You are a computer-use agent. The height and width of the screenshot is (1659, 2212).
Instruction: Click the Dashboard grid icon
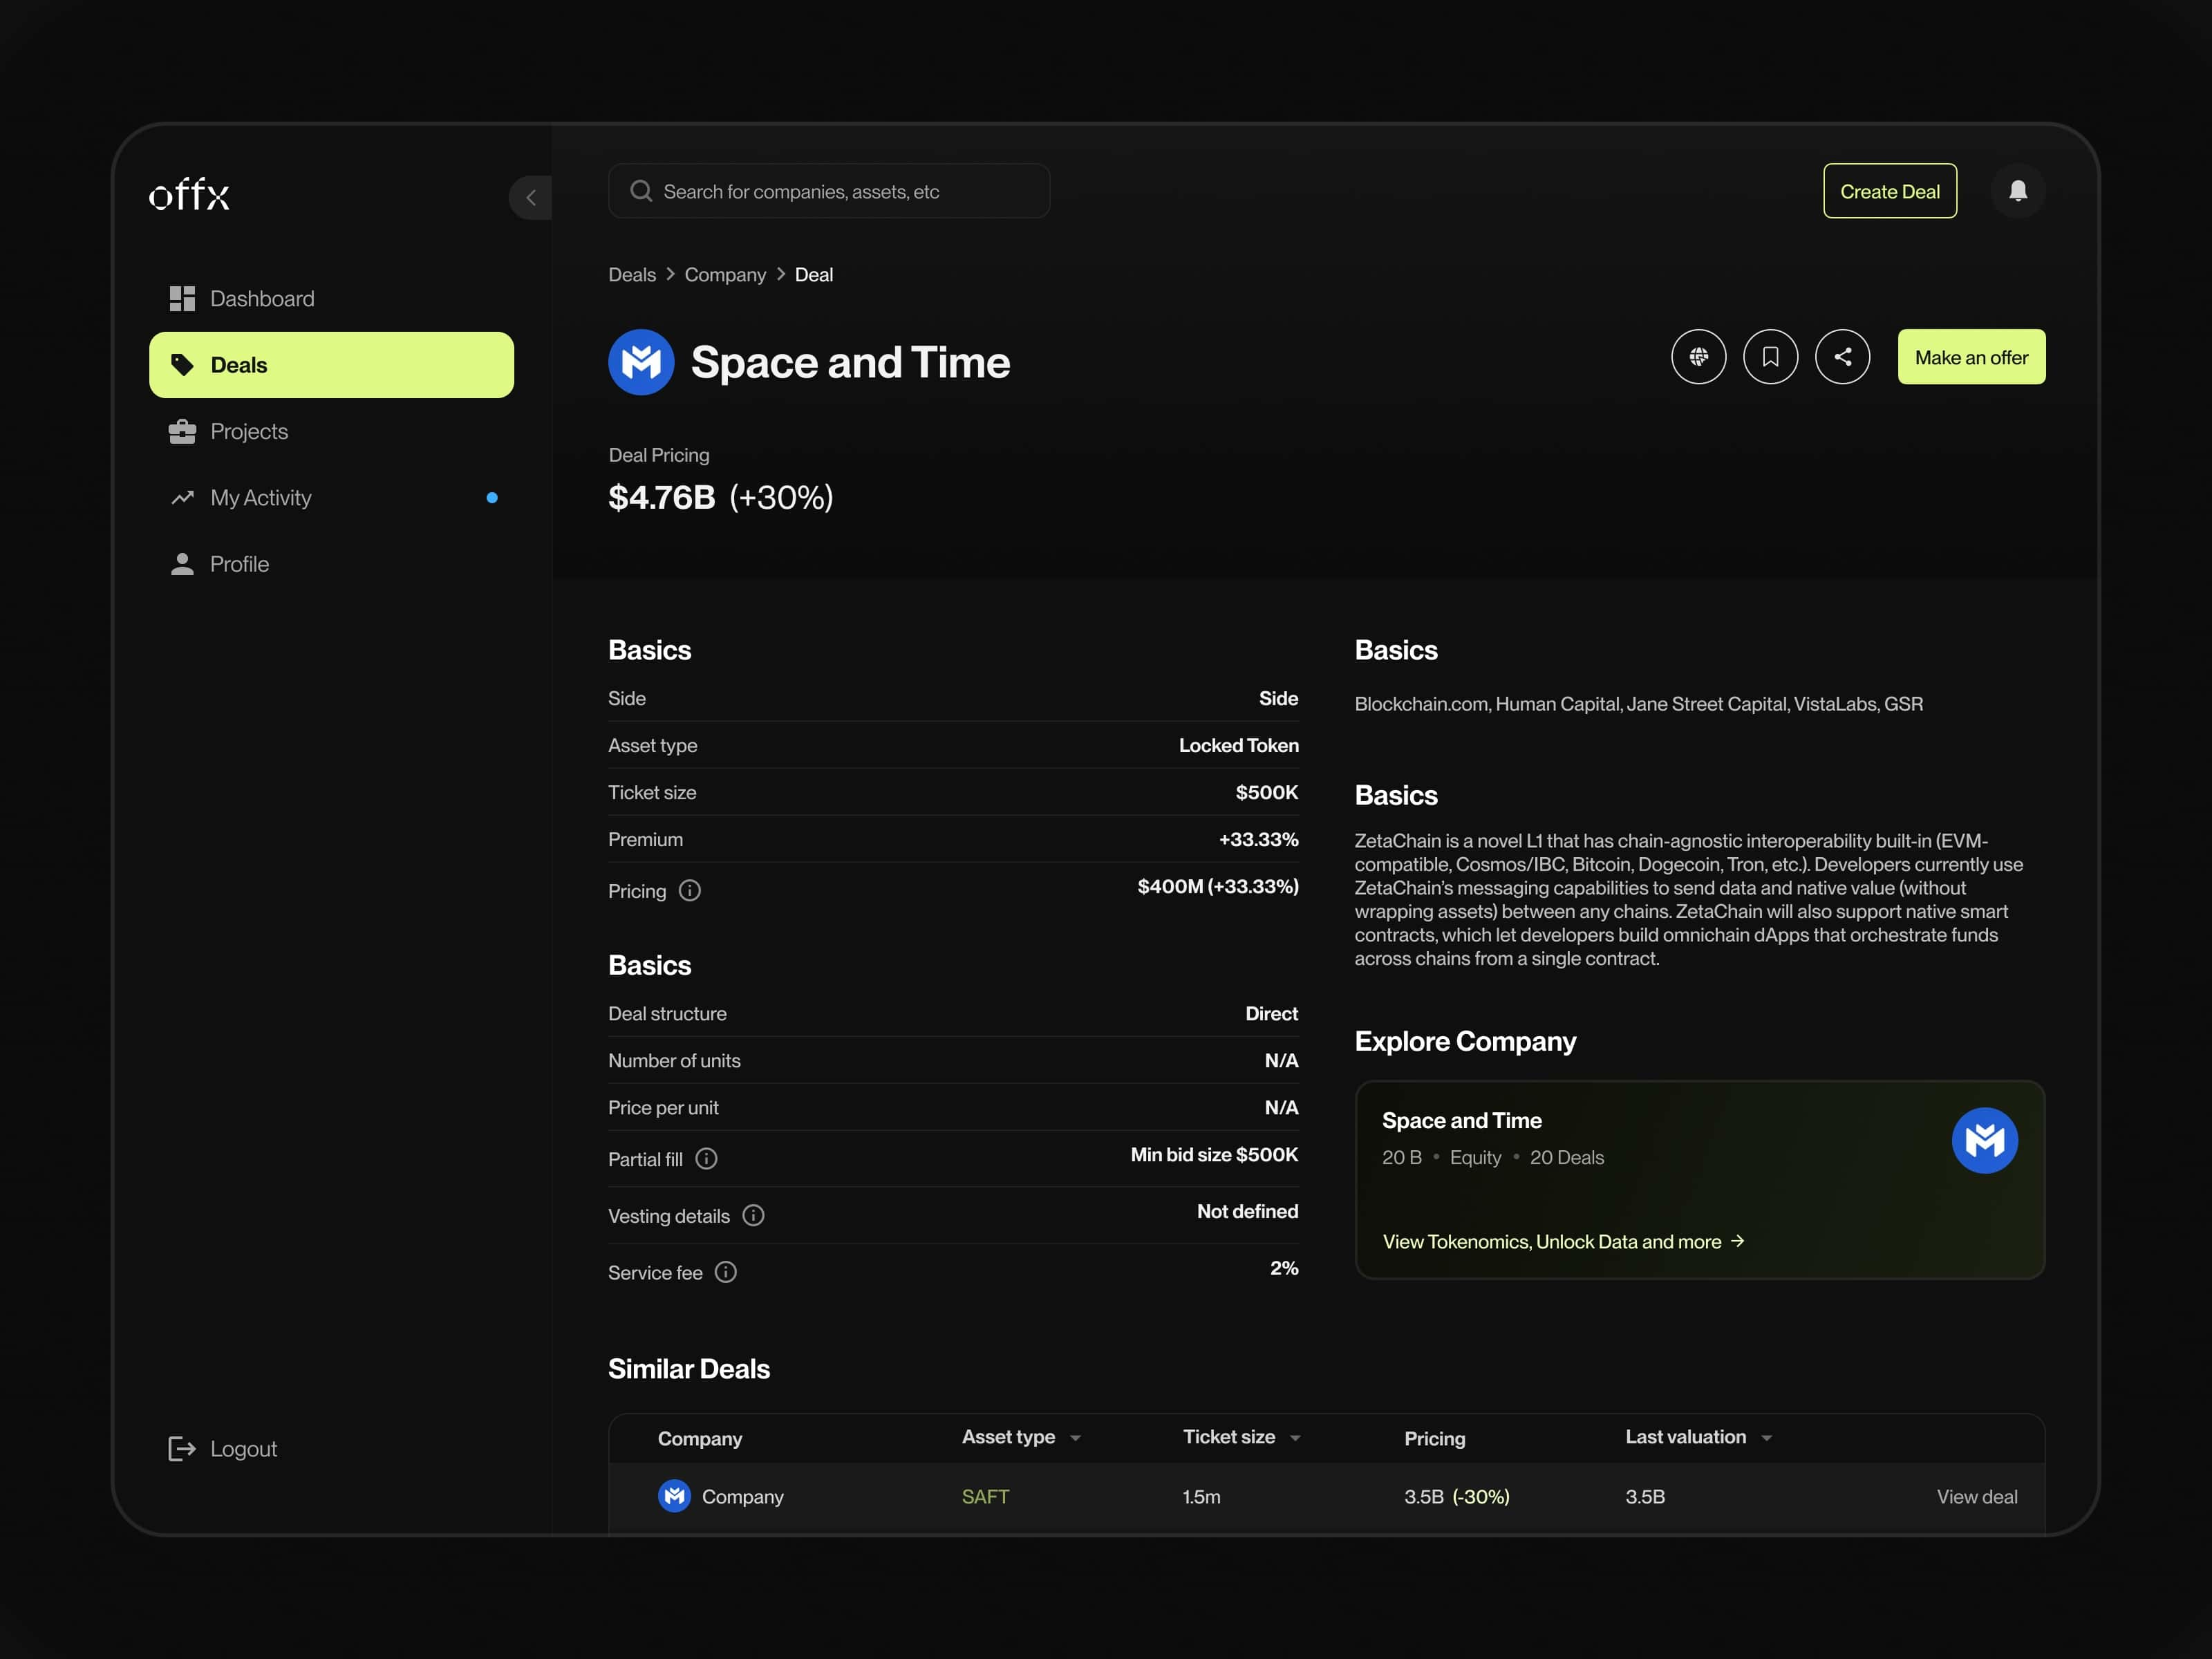coord(182,298)
